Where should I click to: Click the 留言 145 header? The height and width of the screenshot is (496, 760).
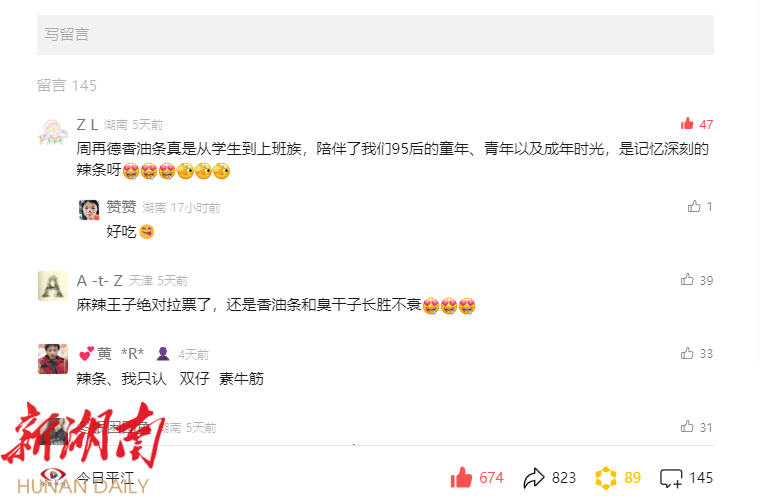pos(67,86)
